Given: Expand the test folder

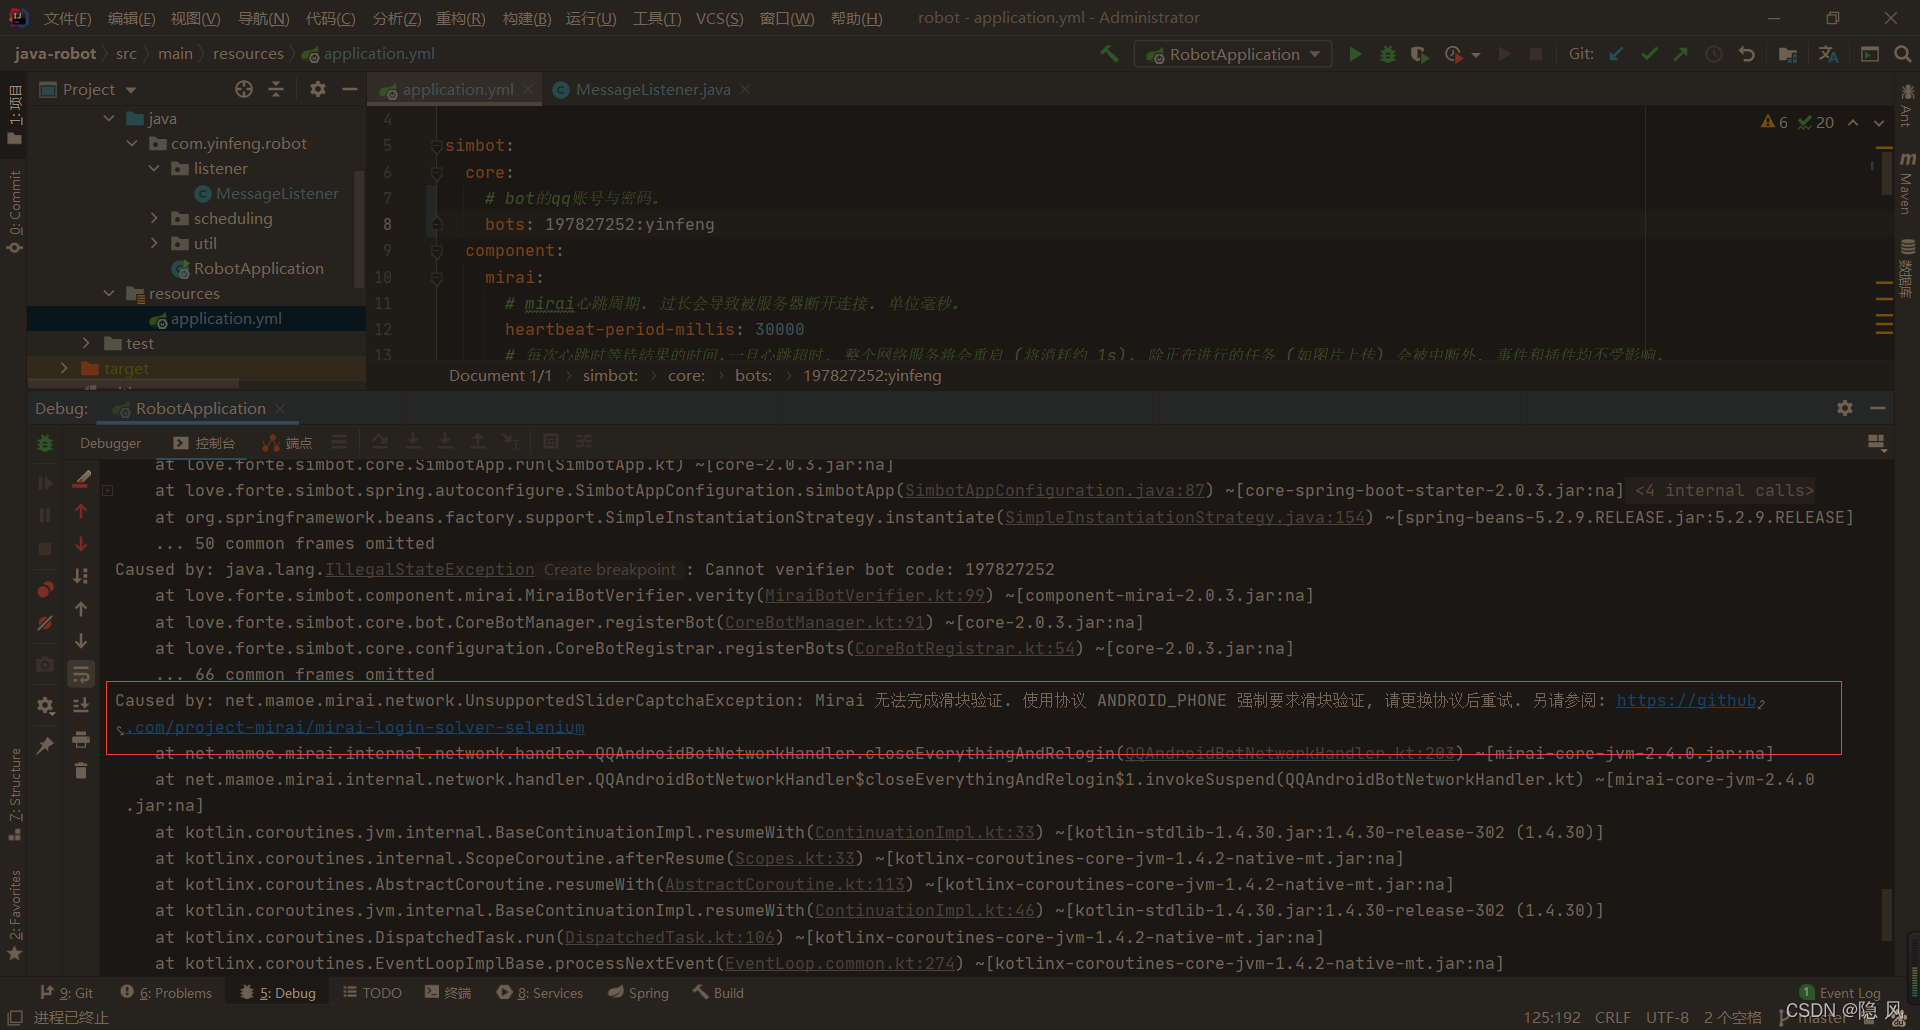Looking at the screenshot, I should click(86, 343).
